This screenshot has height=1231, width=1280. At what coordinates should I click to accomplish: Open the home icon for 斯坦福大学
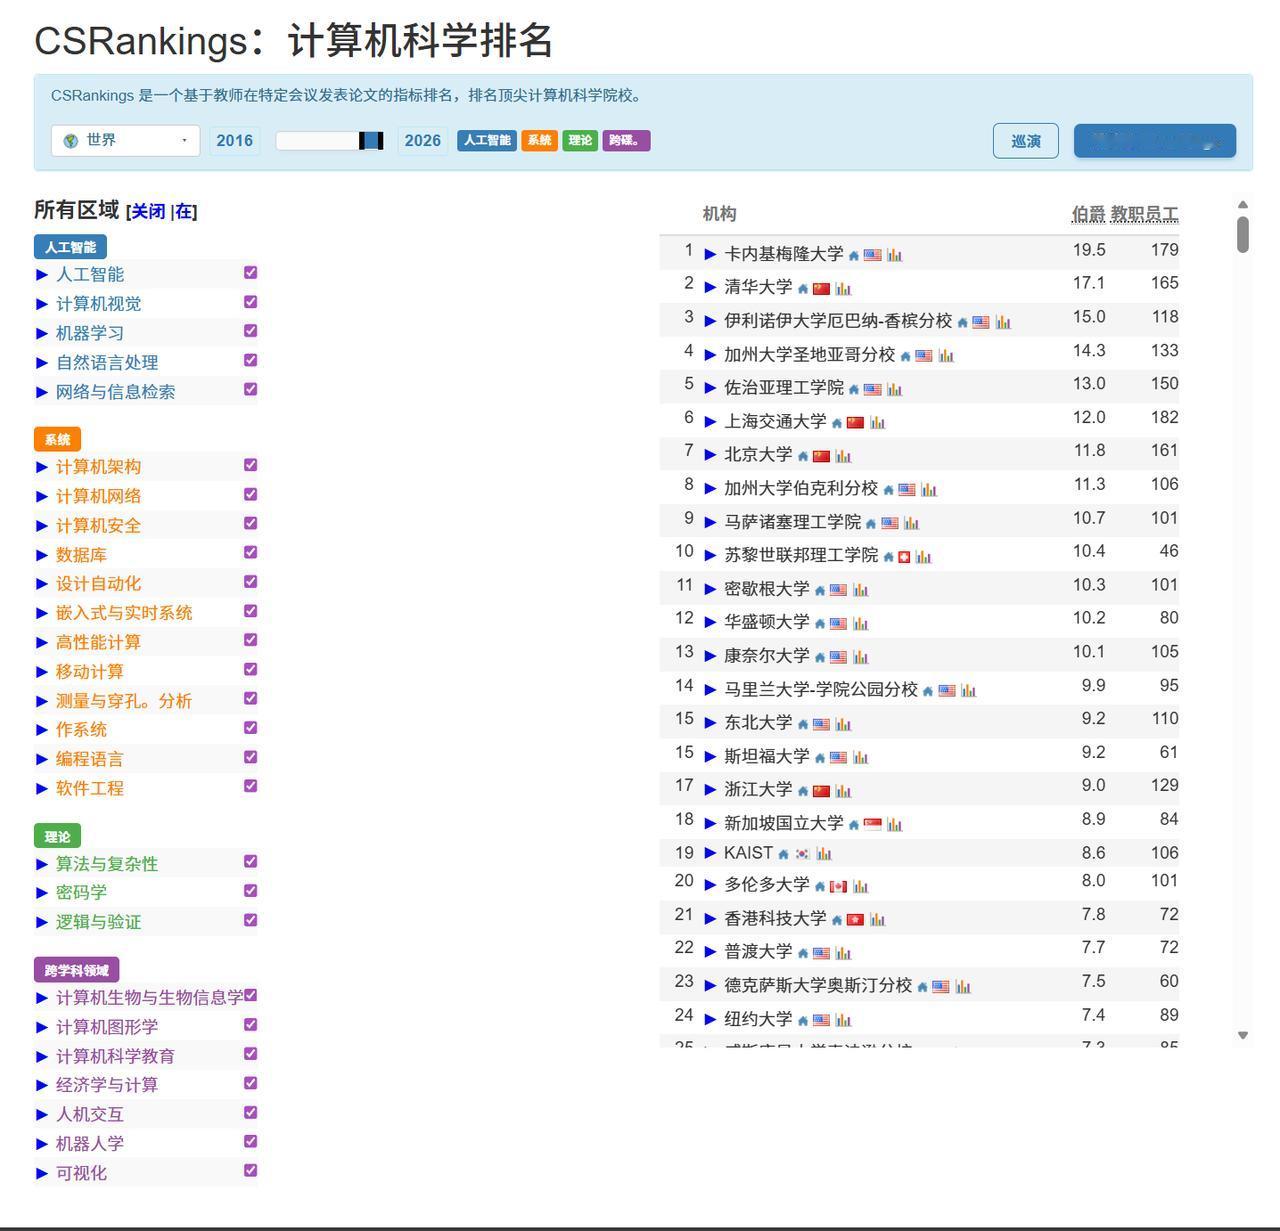point(820,757)
